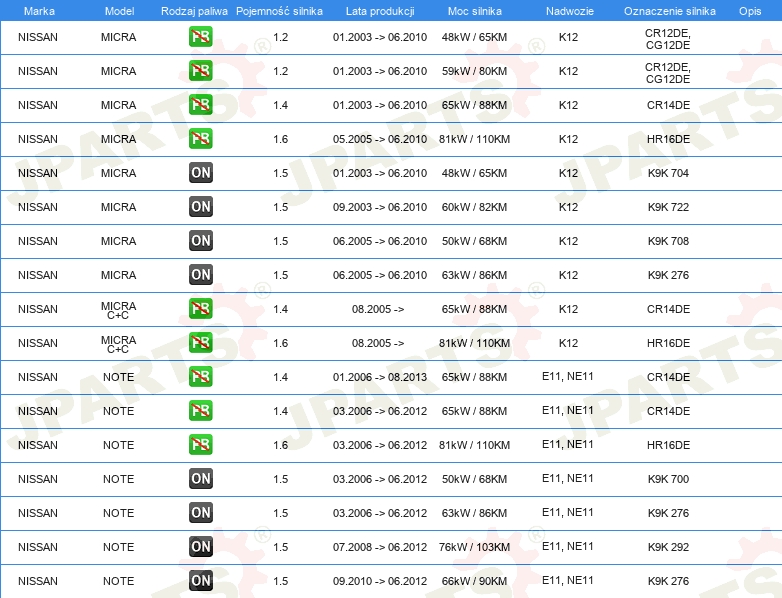Viewport: 782px width, 598px height.
Task: Click the power value 59kW / 80KM
Action: (x=474, y=71)
